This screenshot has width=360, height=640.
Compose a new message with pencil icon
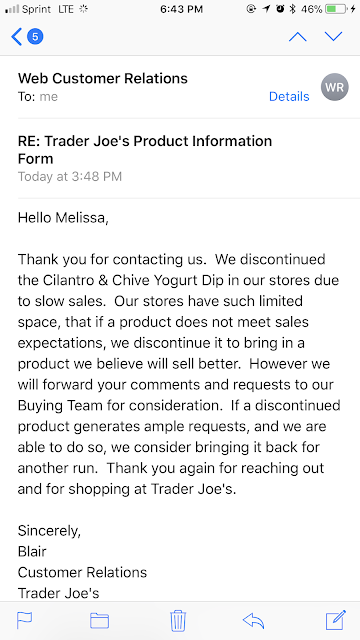(x=336, y=620)
